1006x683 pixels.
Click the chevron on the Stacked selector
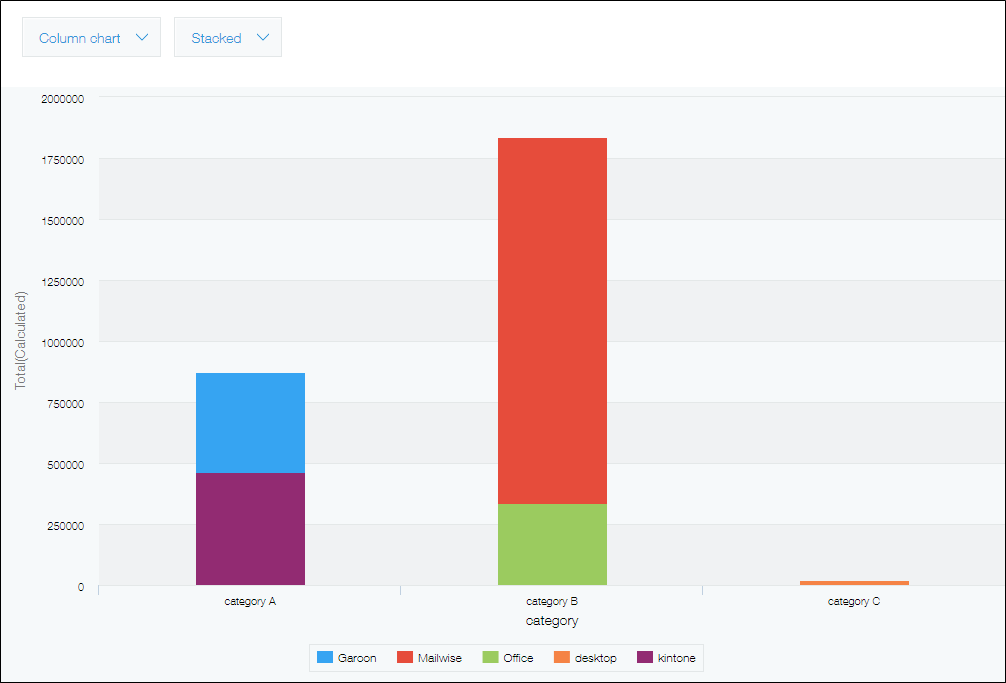tap(263, 37)
